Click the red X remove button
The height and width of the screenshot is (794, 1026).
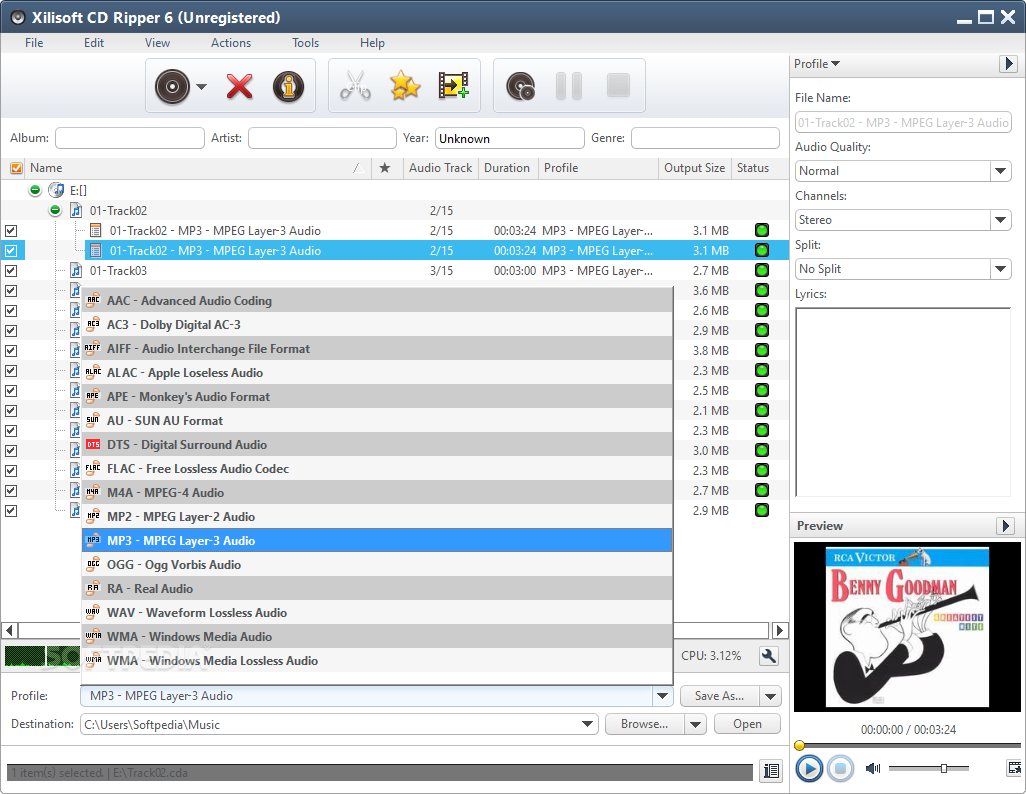tap(239, 86)
